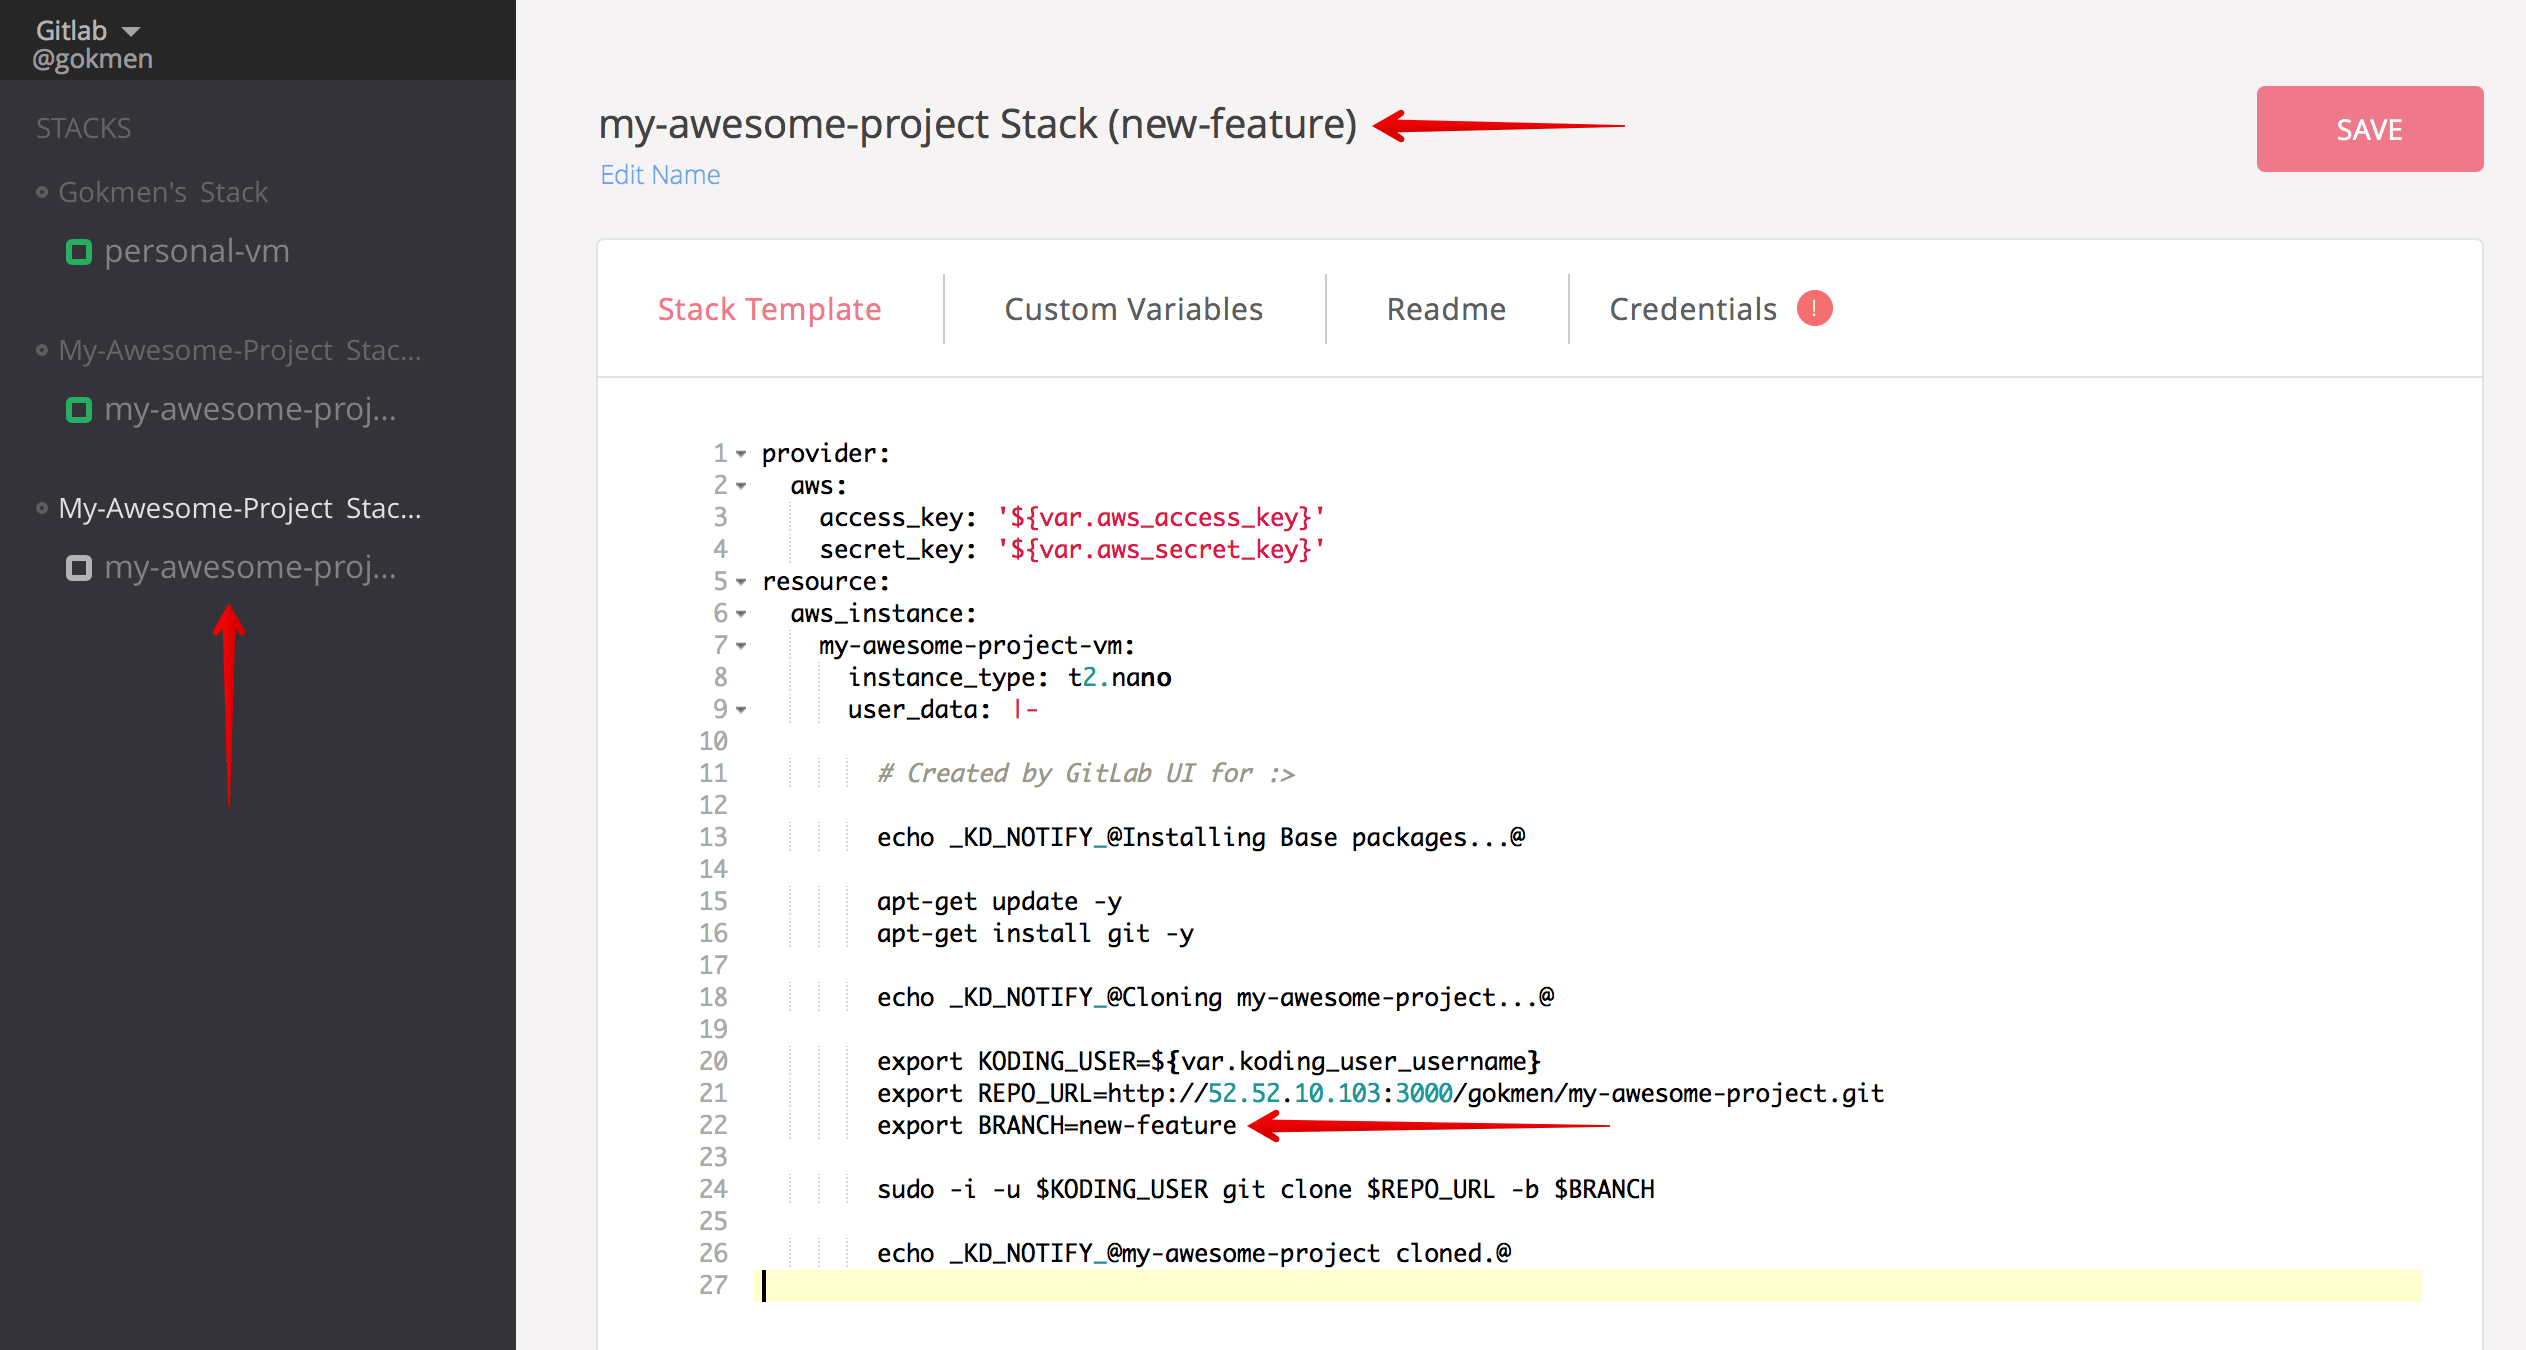
Task: Select the Stack Template tab
Action: coord(769,309)
